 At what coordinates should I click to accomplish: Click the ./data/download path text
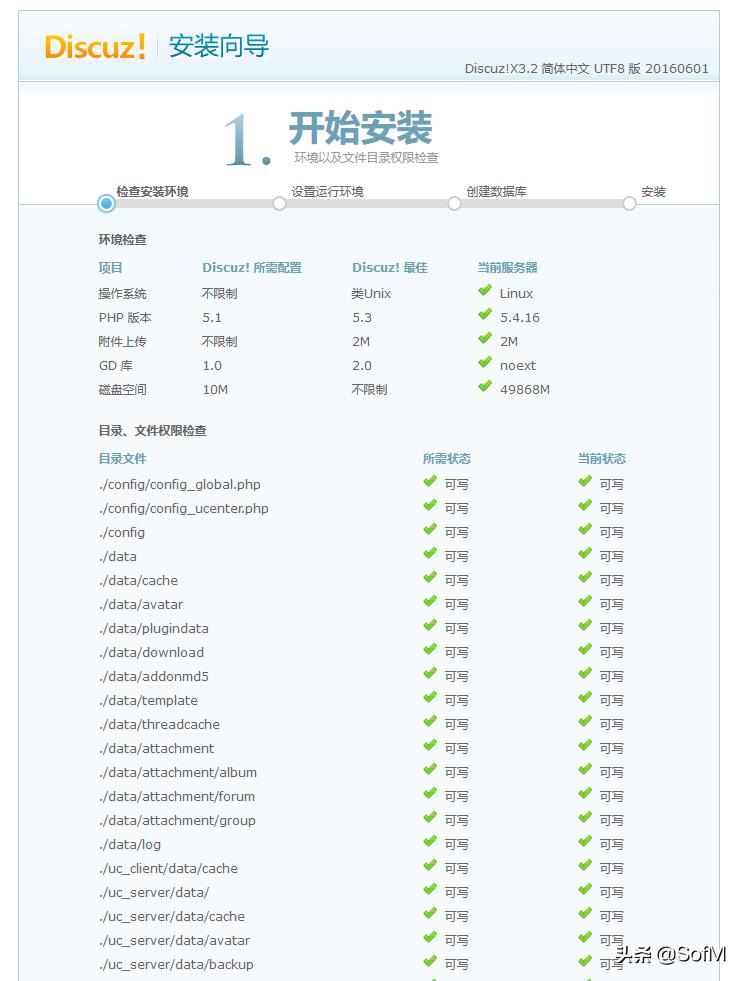(x=151, y=653)
